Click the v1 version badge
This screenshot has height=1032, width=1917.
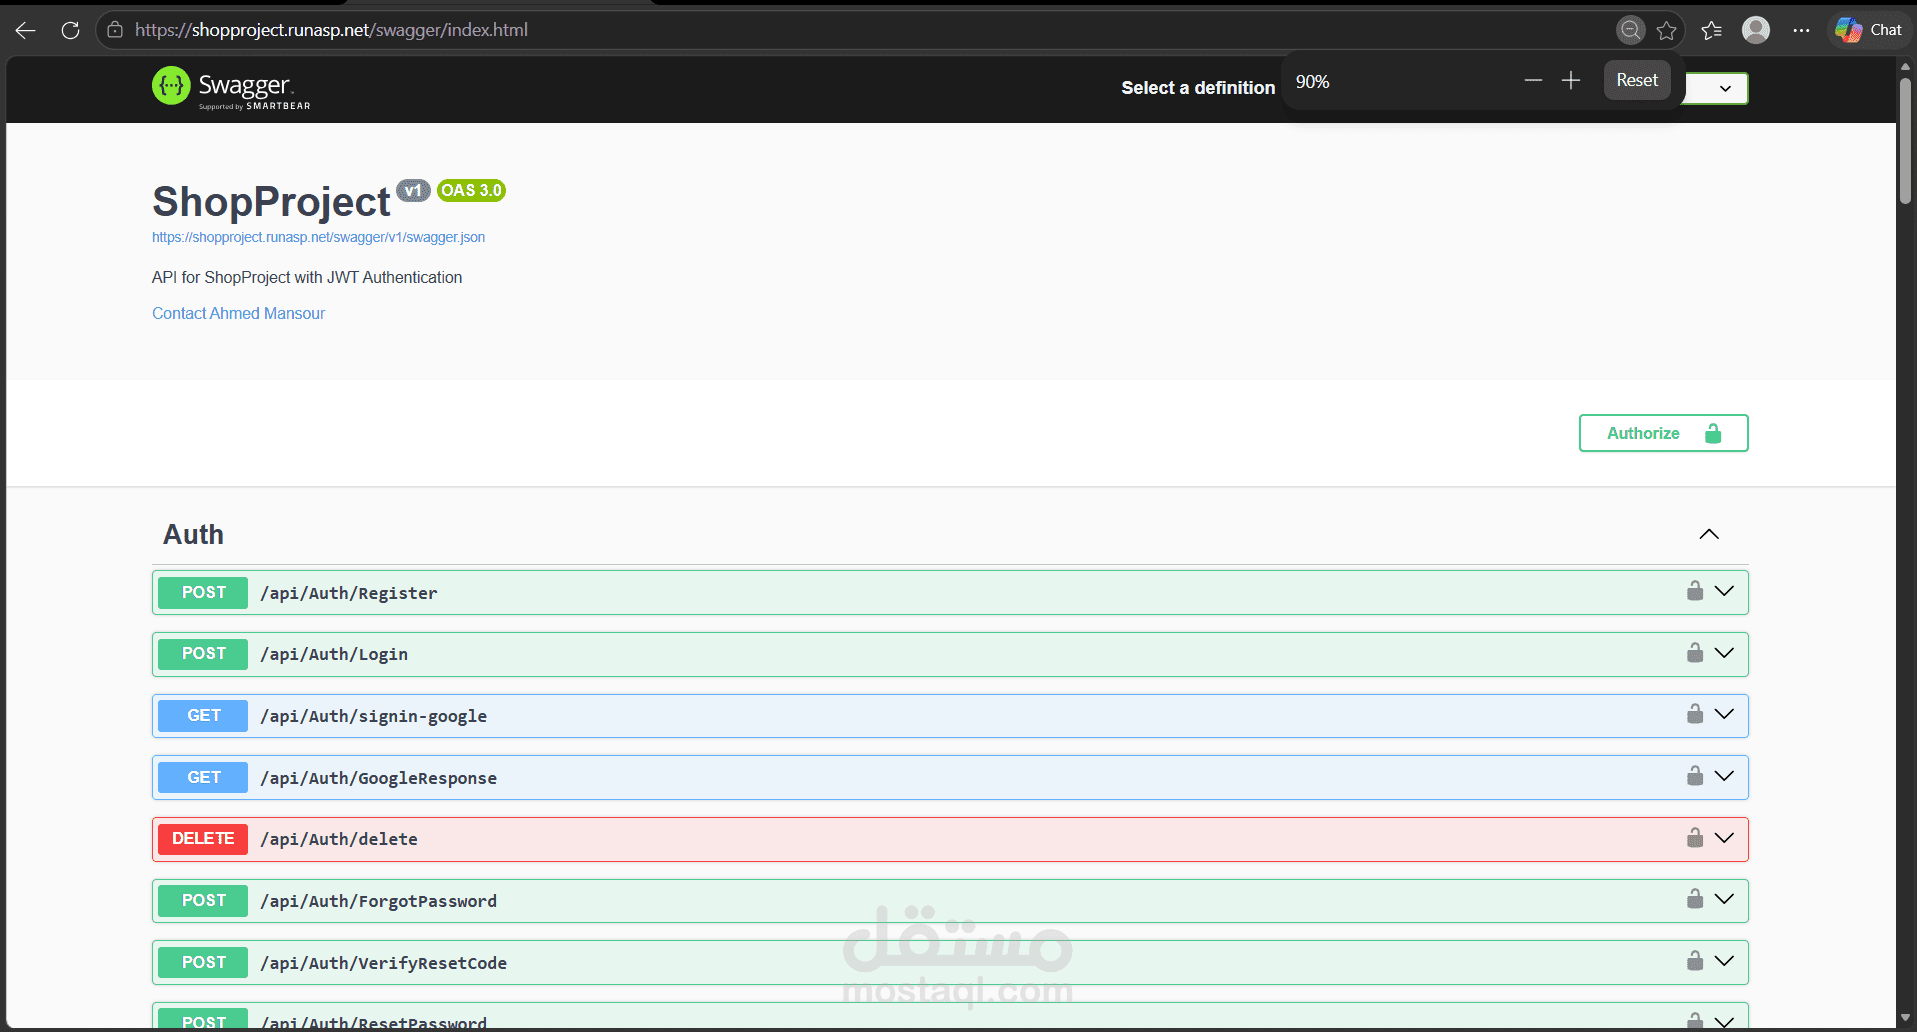413,190
